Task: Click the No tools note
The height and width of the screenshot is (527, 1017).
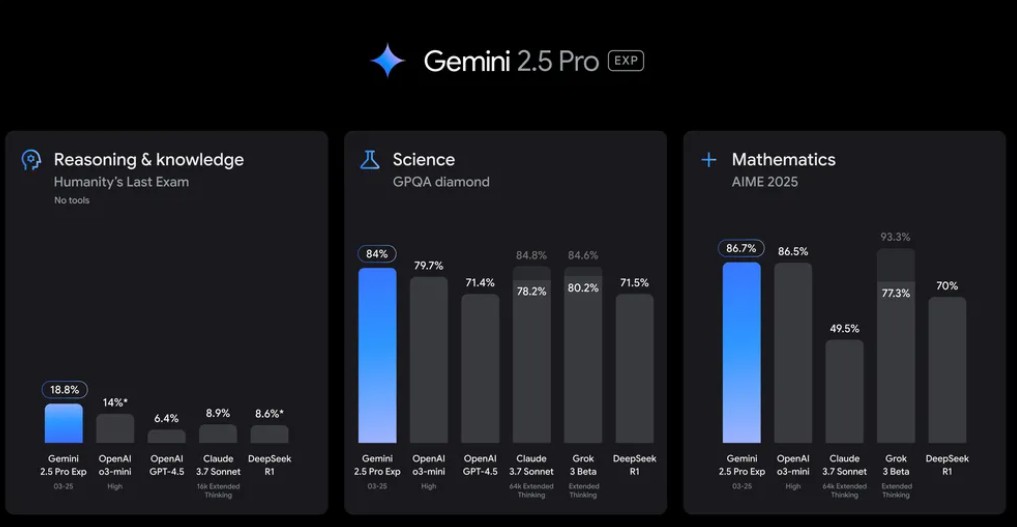Action: pos(70,201)
